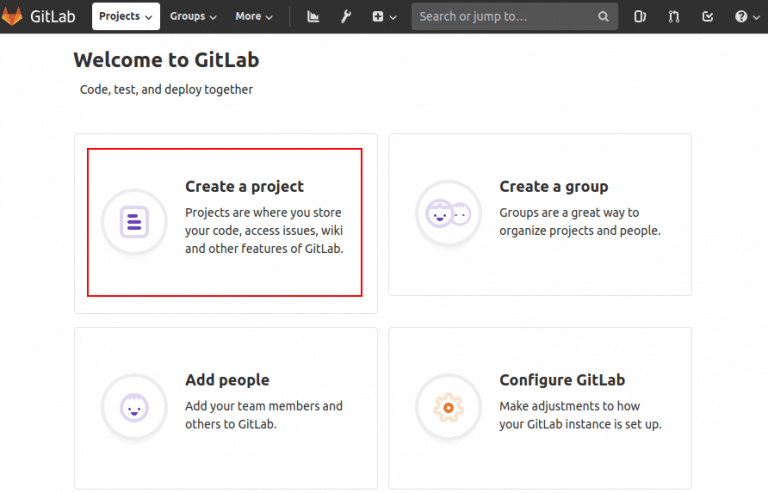
Task: Click the GitLab wordmark text
Action: (53, 17)
